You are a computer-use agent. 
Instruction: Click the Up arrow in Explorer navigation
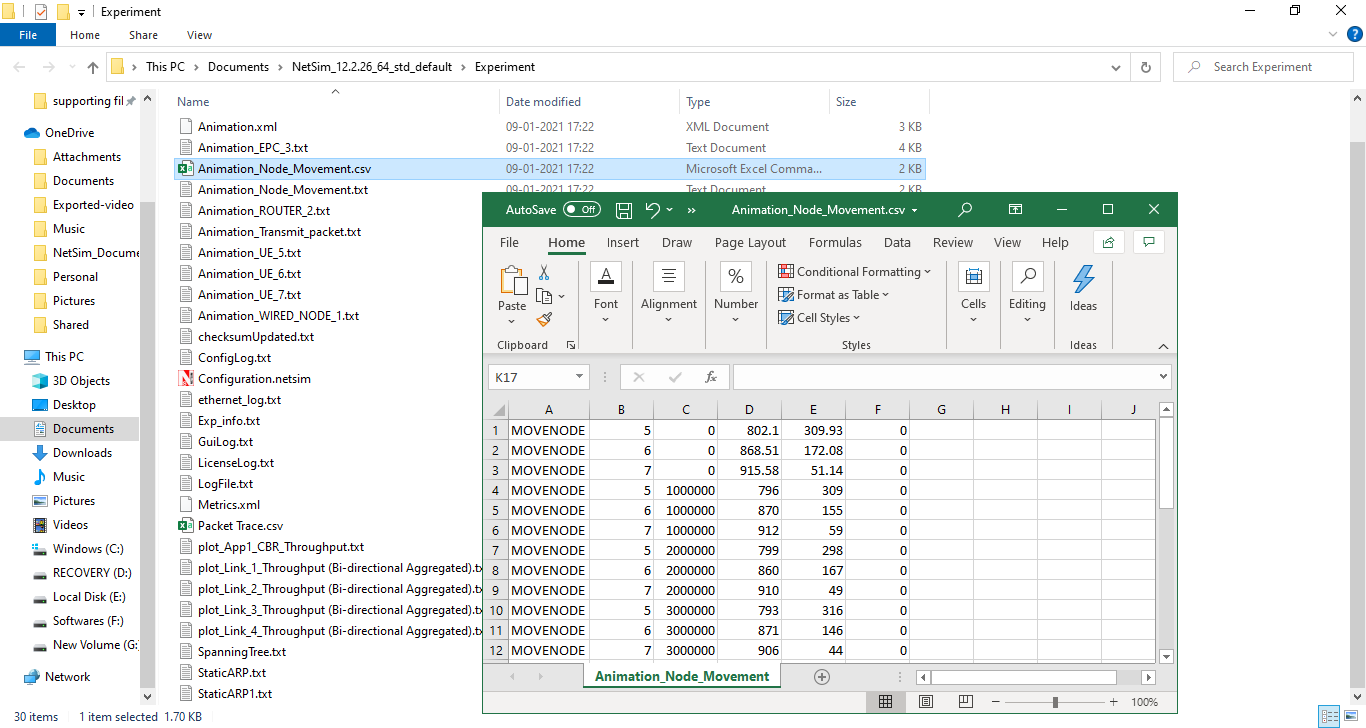pyautogui.click(x=93, y=67)
